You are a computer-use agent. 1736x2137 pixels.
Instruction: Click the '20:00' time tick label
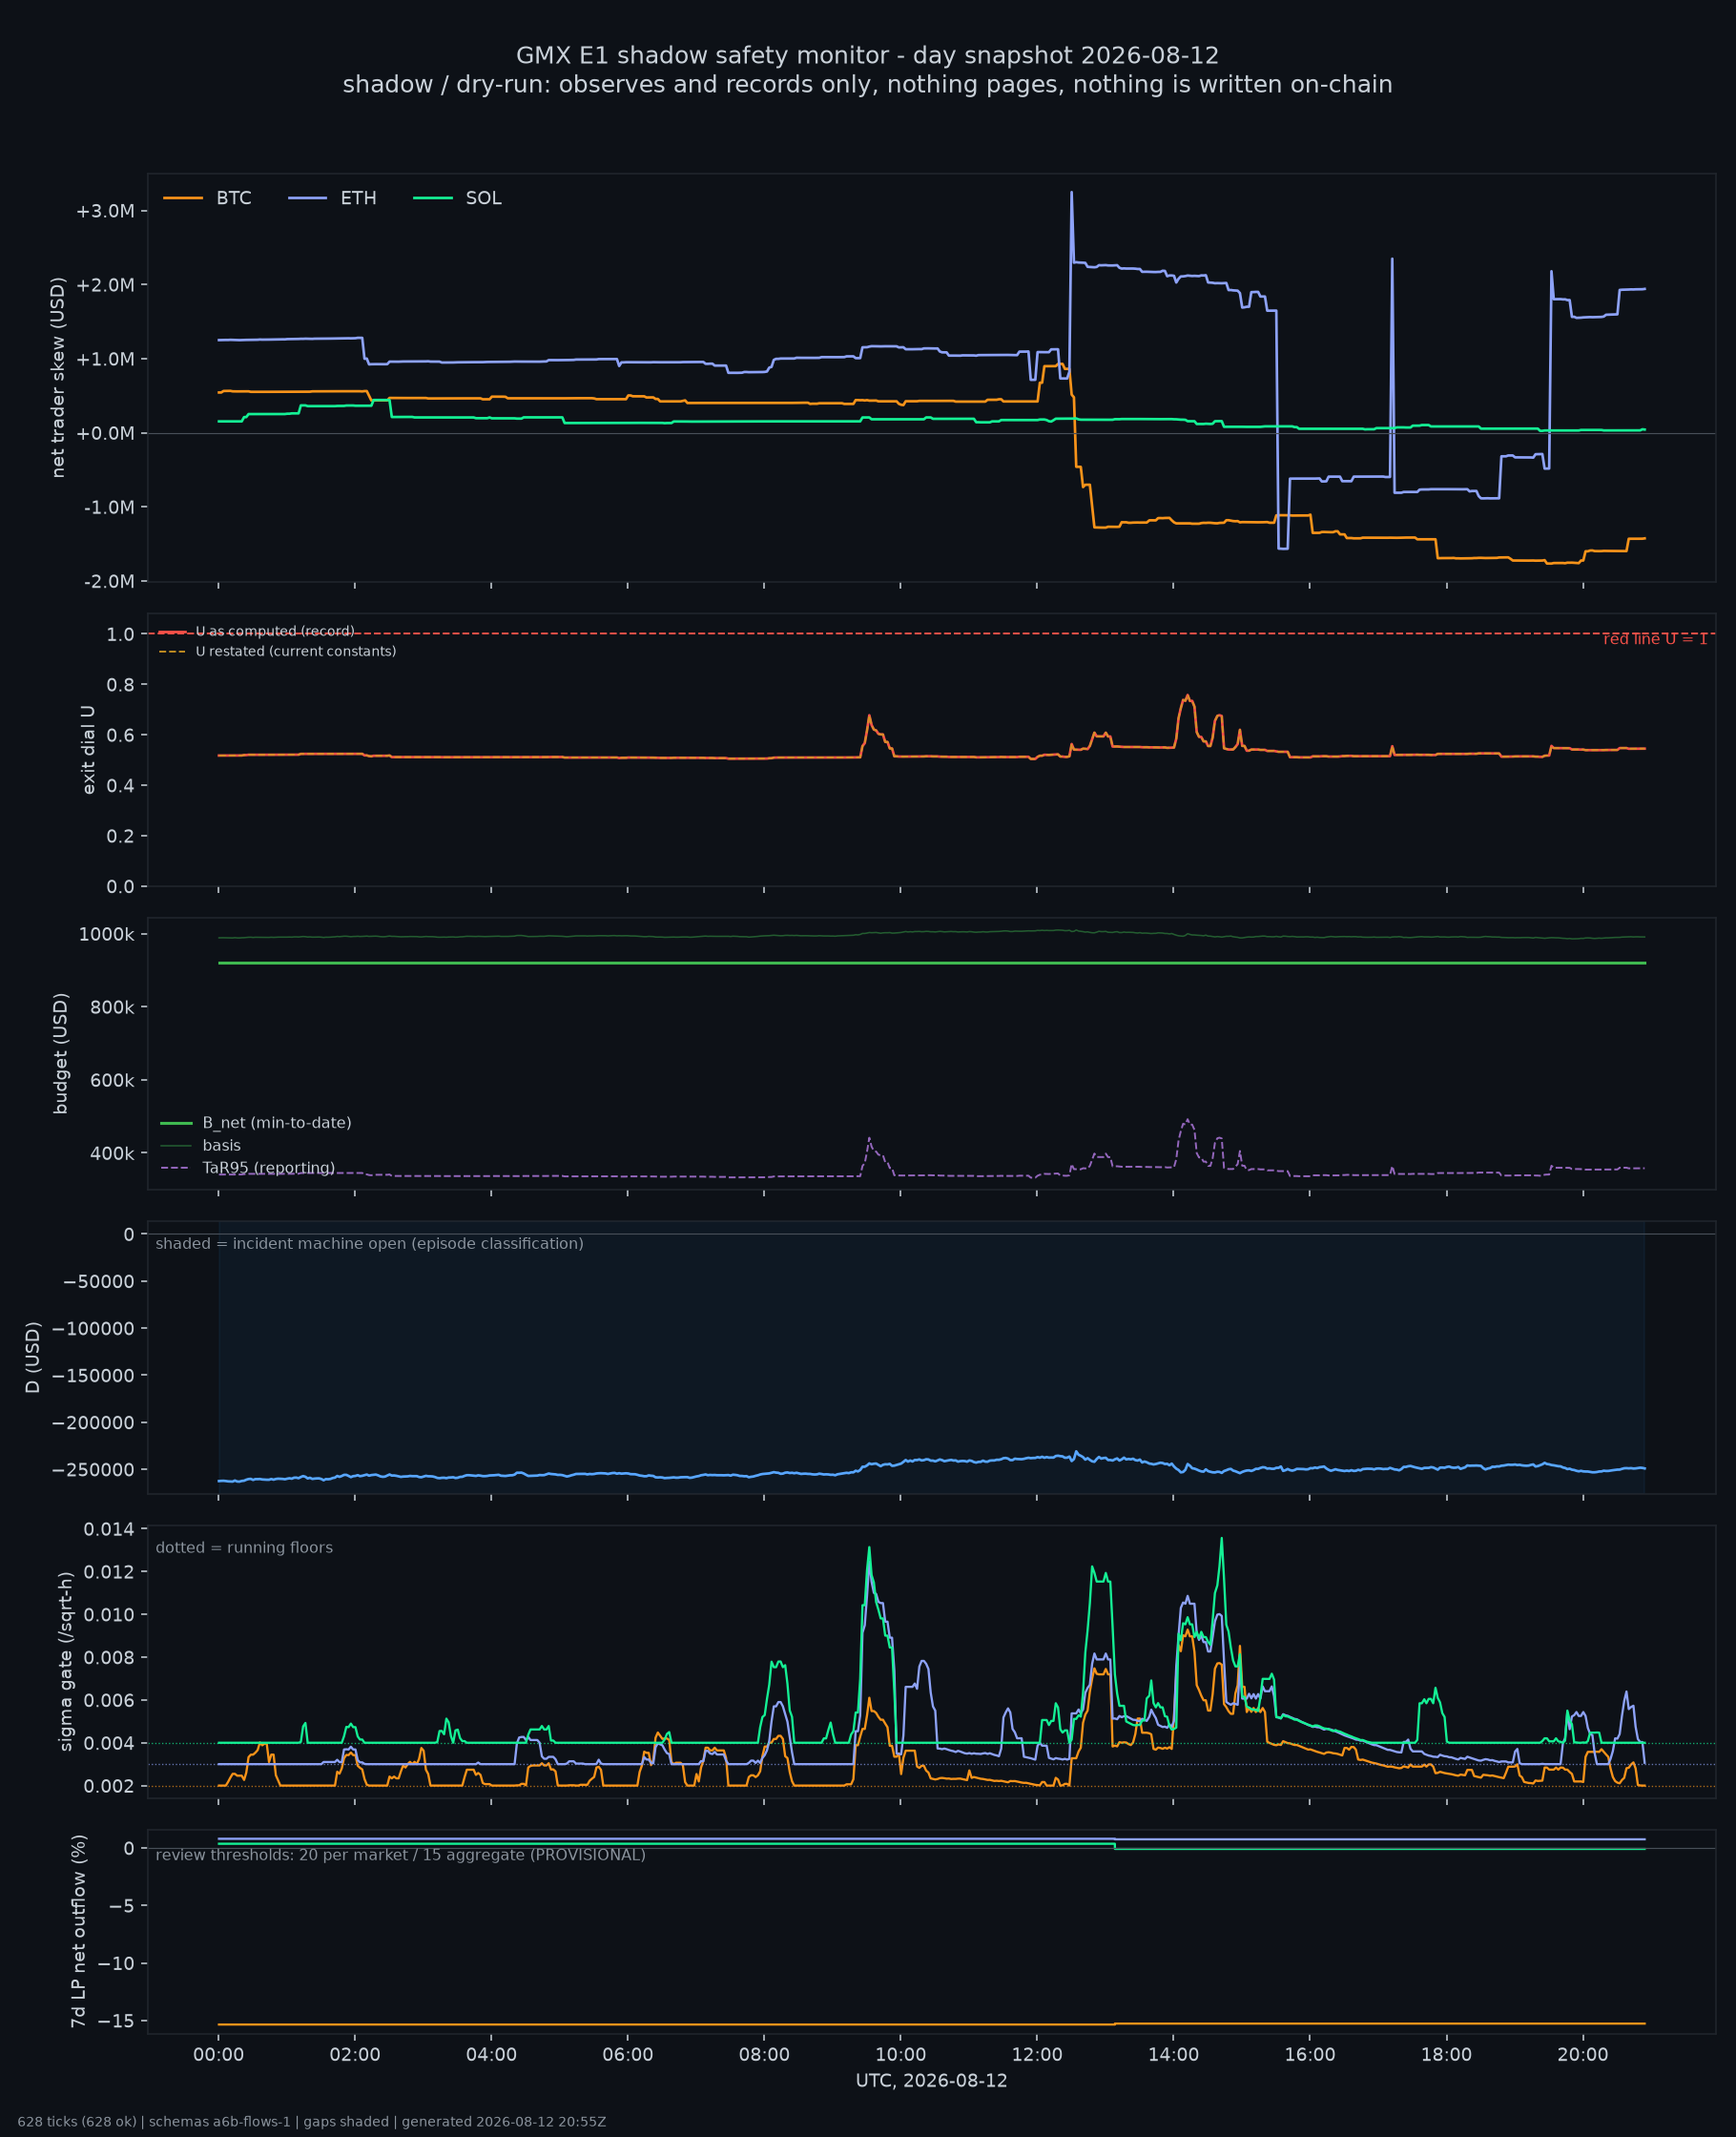(x=1583, y=2055)
